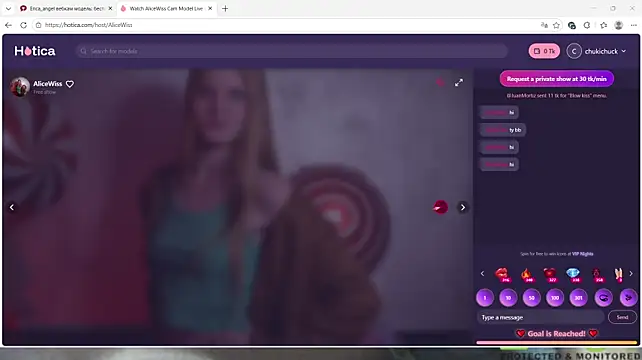Bookmark this page with the star icon
The height and width of the screenshot is (360, 642).
pos(556,25)
